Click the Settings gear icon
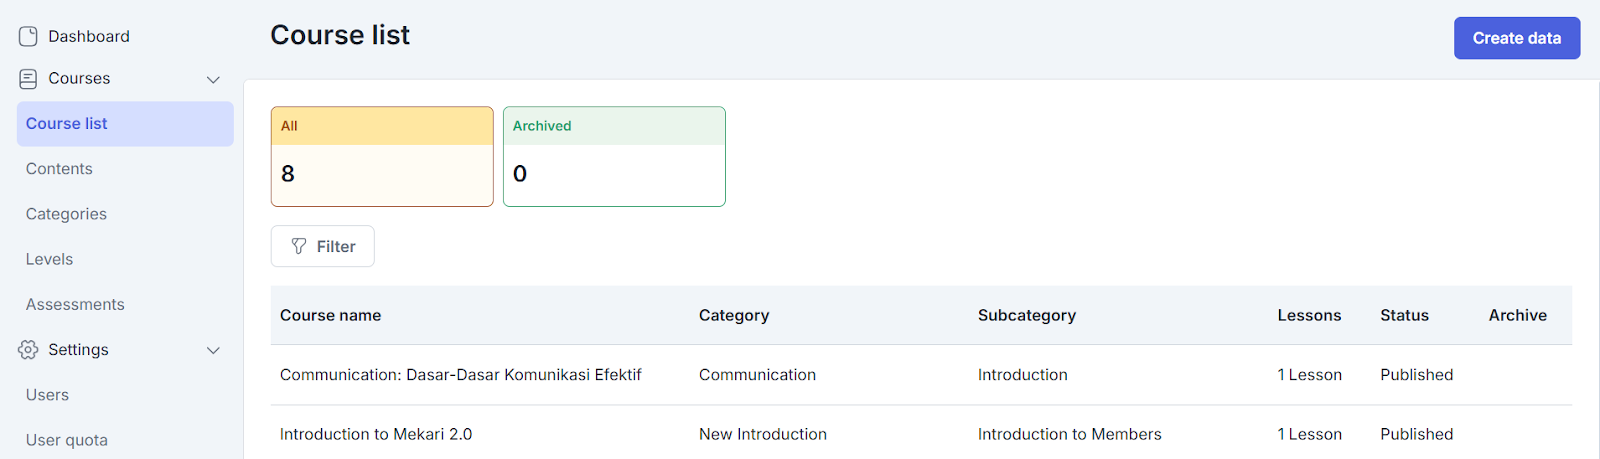Viewport: 1600px width, 459px height. tap(28, 350)
